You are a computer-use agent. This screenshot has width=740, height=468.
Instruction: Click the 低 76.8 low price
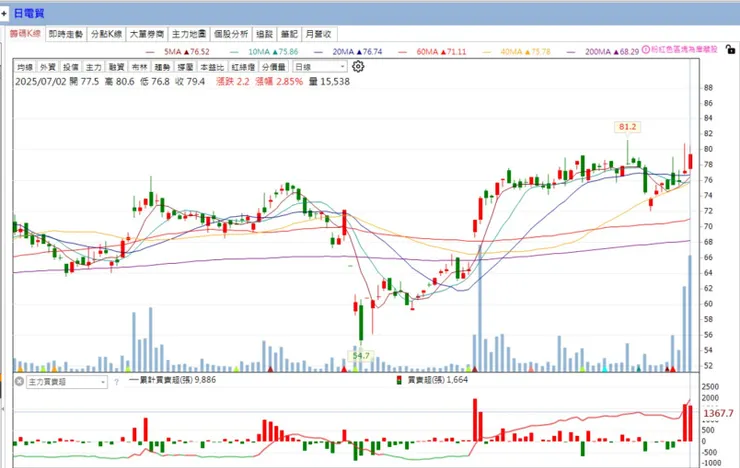pyautogui.click(x=155, y=82)
